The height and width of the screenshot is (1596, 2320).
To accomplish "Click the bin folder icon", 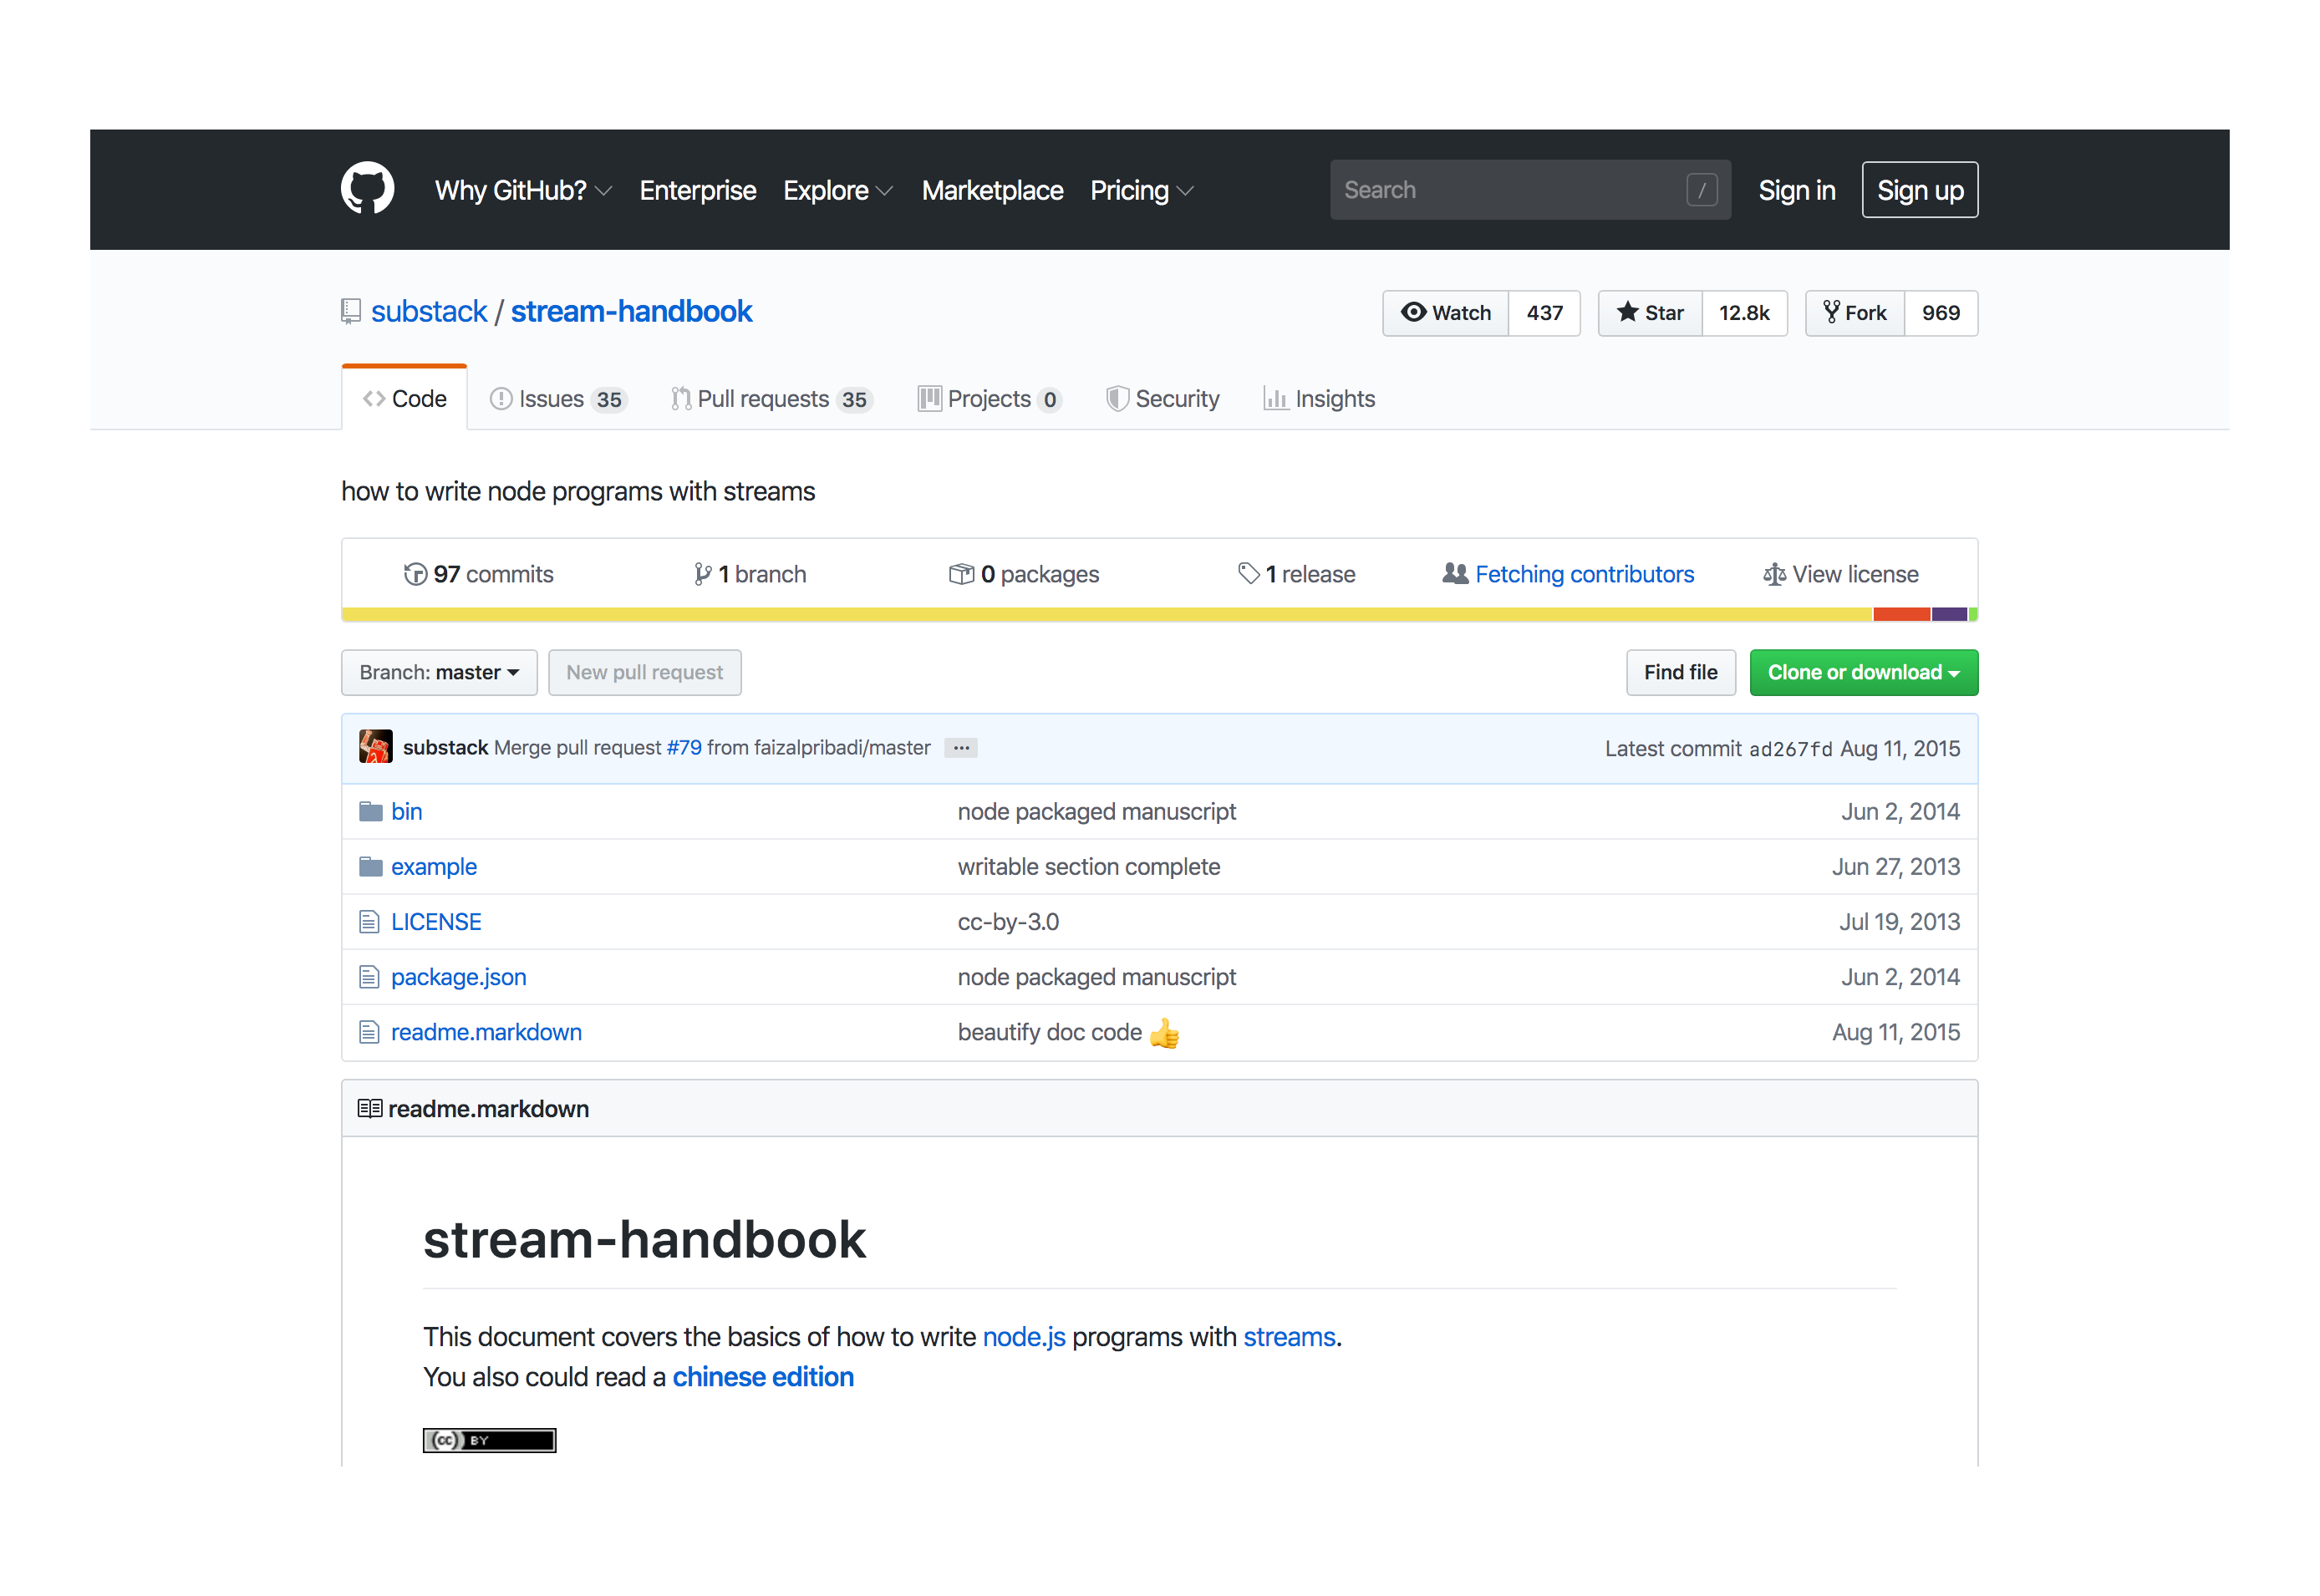I will pyautogui.click(x=370, y=811).
